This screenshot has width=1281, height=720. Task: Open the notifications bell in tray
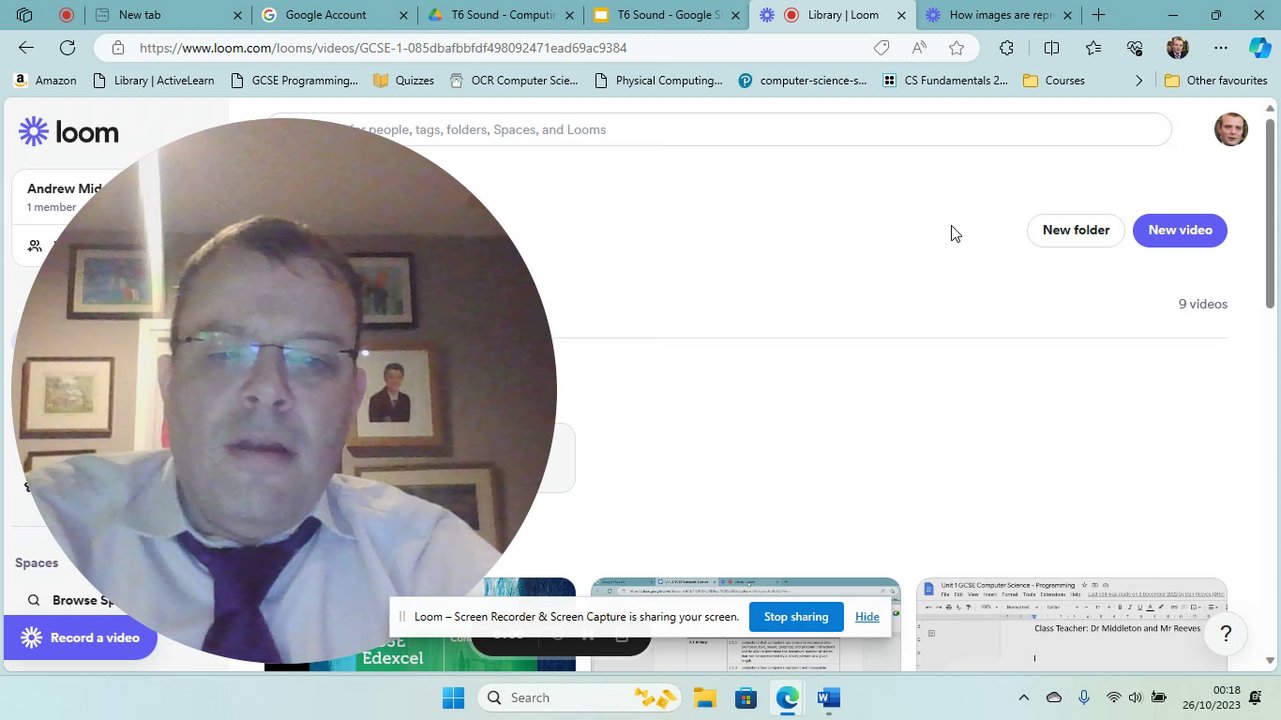click(x=1256, y=697)
